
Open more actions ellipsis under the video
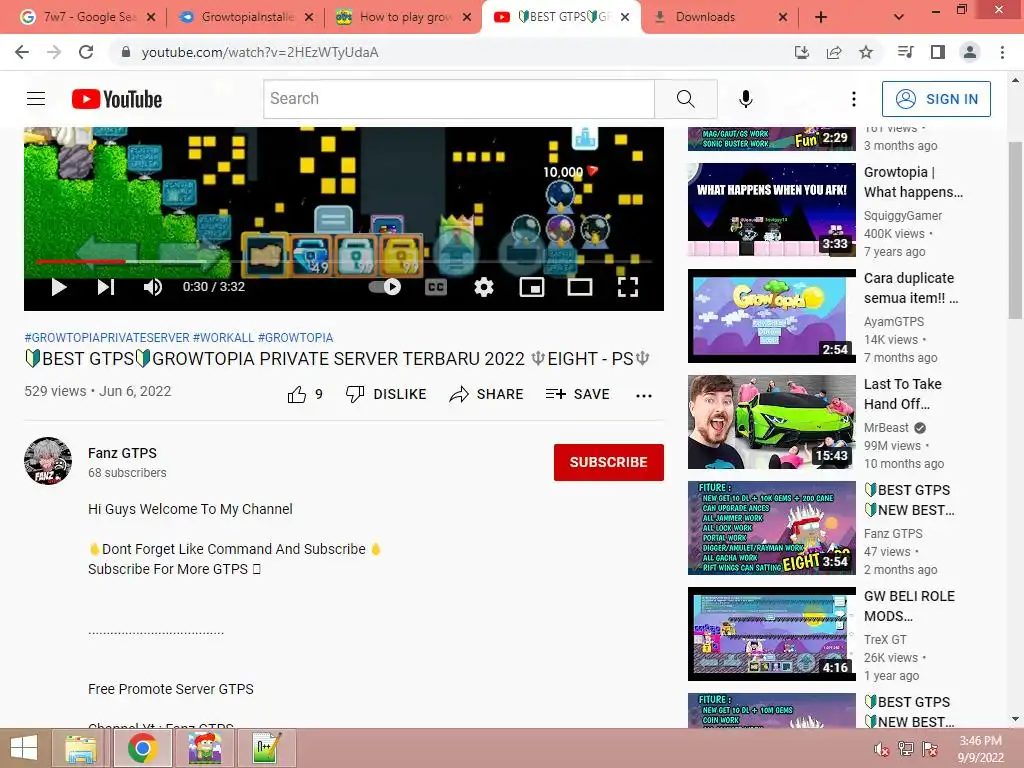point(644,395)
